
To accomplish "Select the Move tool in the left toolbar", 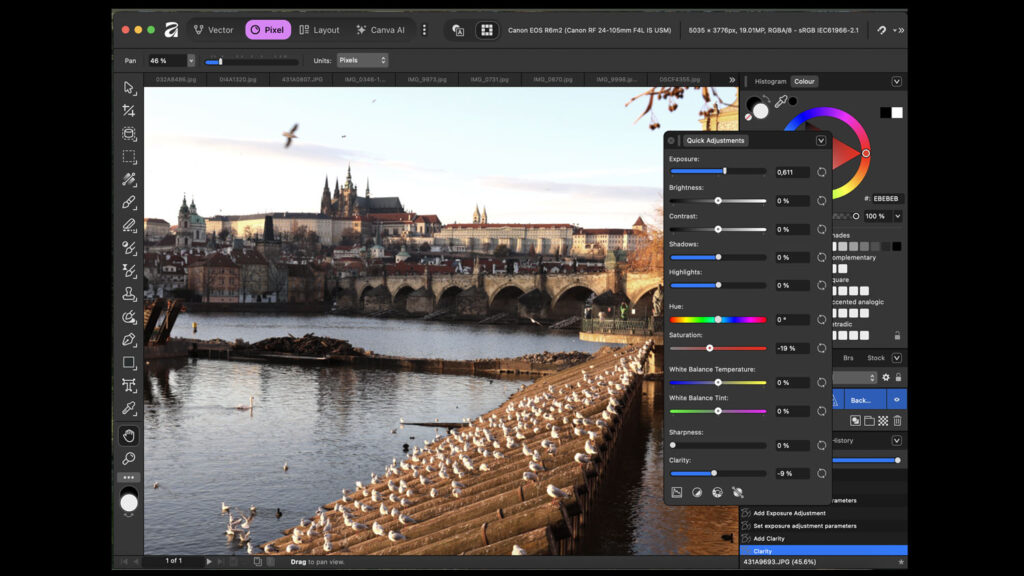I will pyautogui.click(x=128, y=88).
